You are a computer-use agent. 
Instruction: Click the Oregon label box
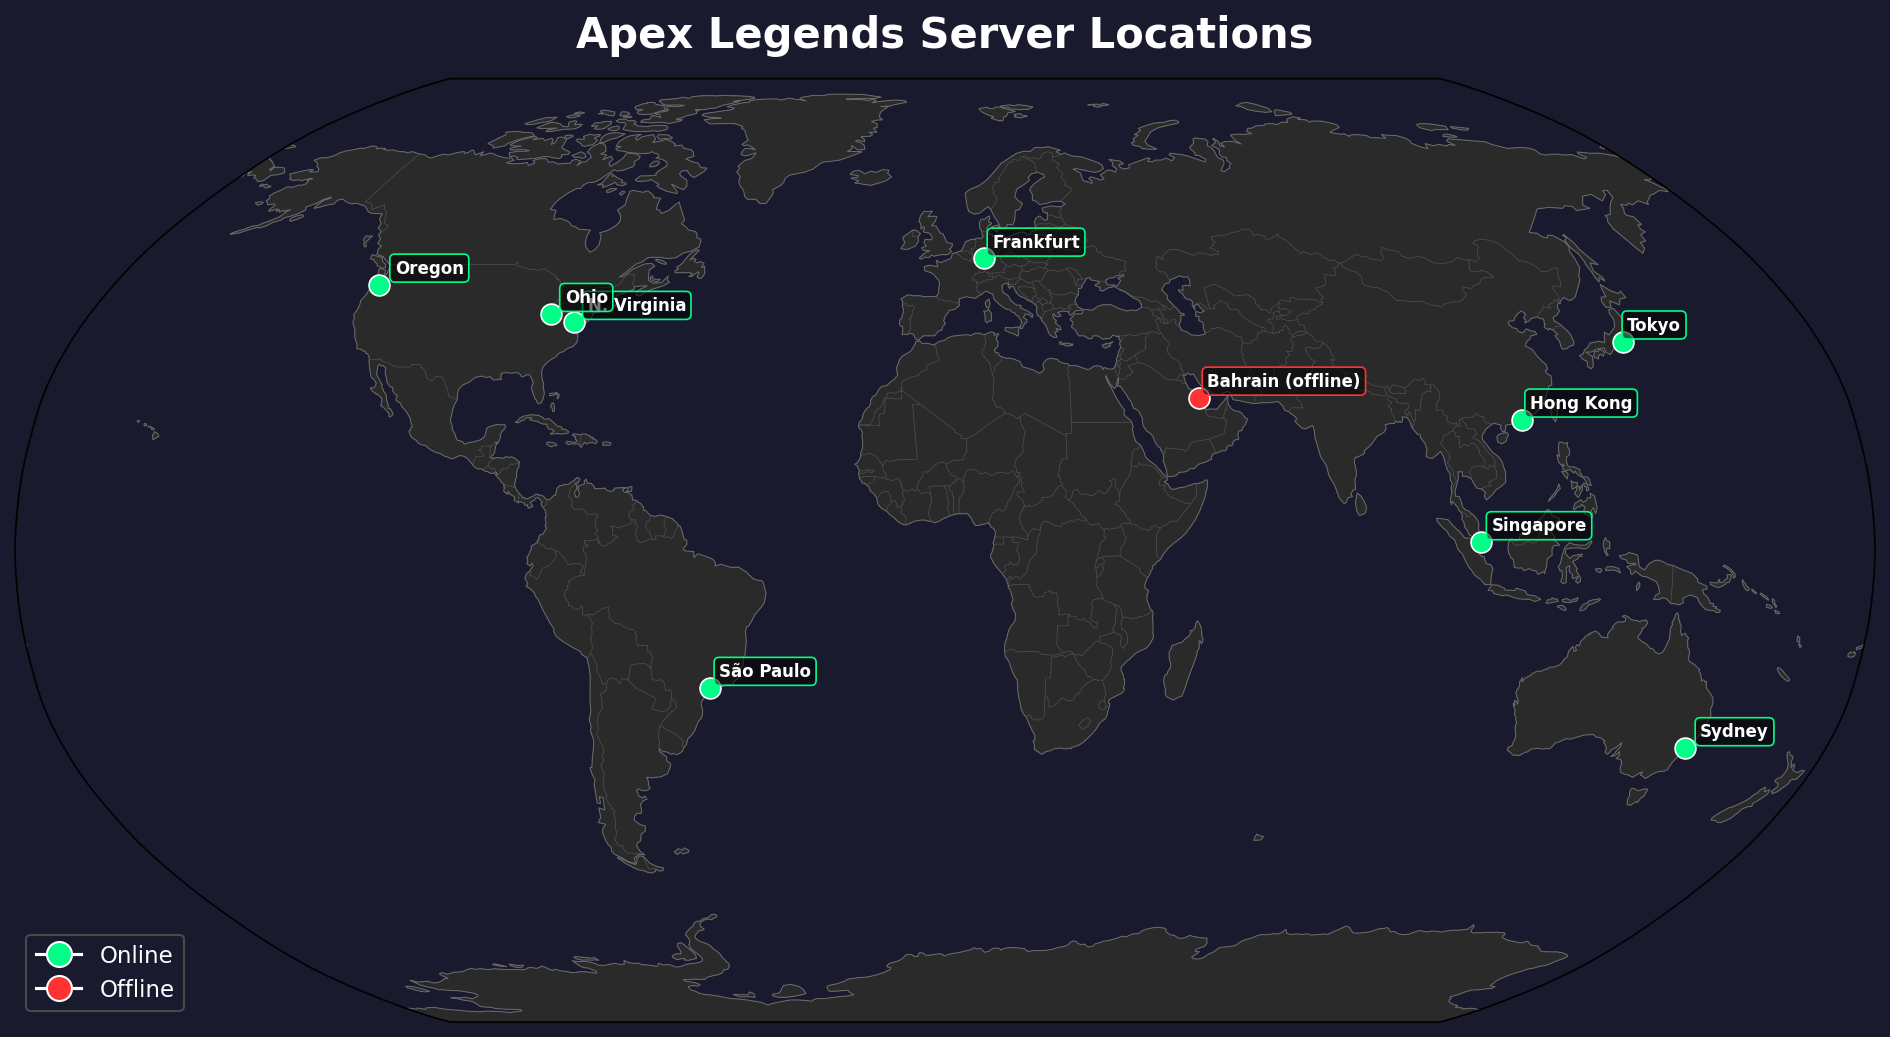click(430, 268)
